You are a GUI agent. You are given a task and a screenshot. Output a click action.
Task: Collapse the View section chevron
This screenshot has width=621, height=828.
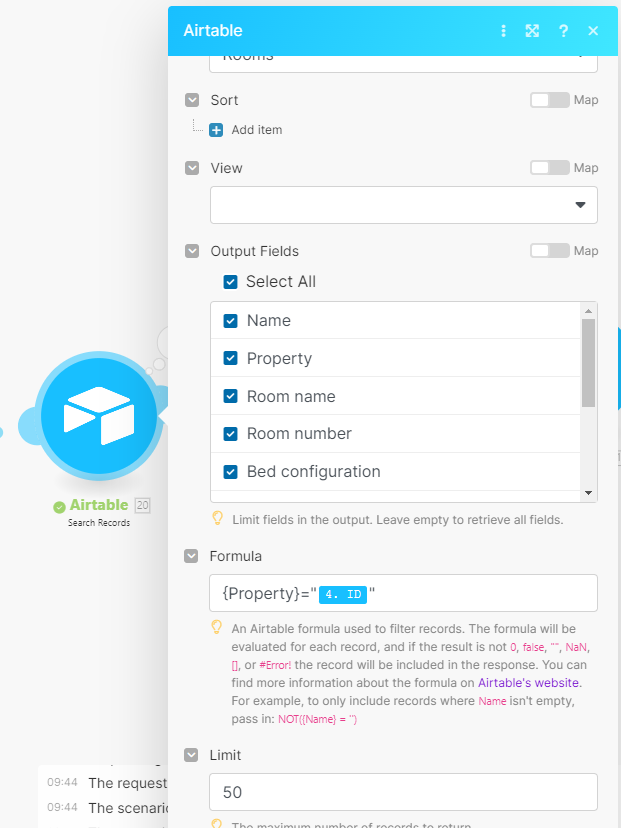[192, 168]
